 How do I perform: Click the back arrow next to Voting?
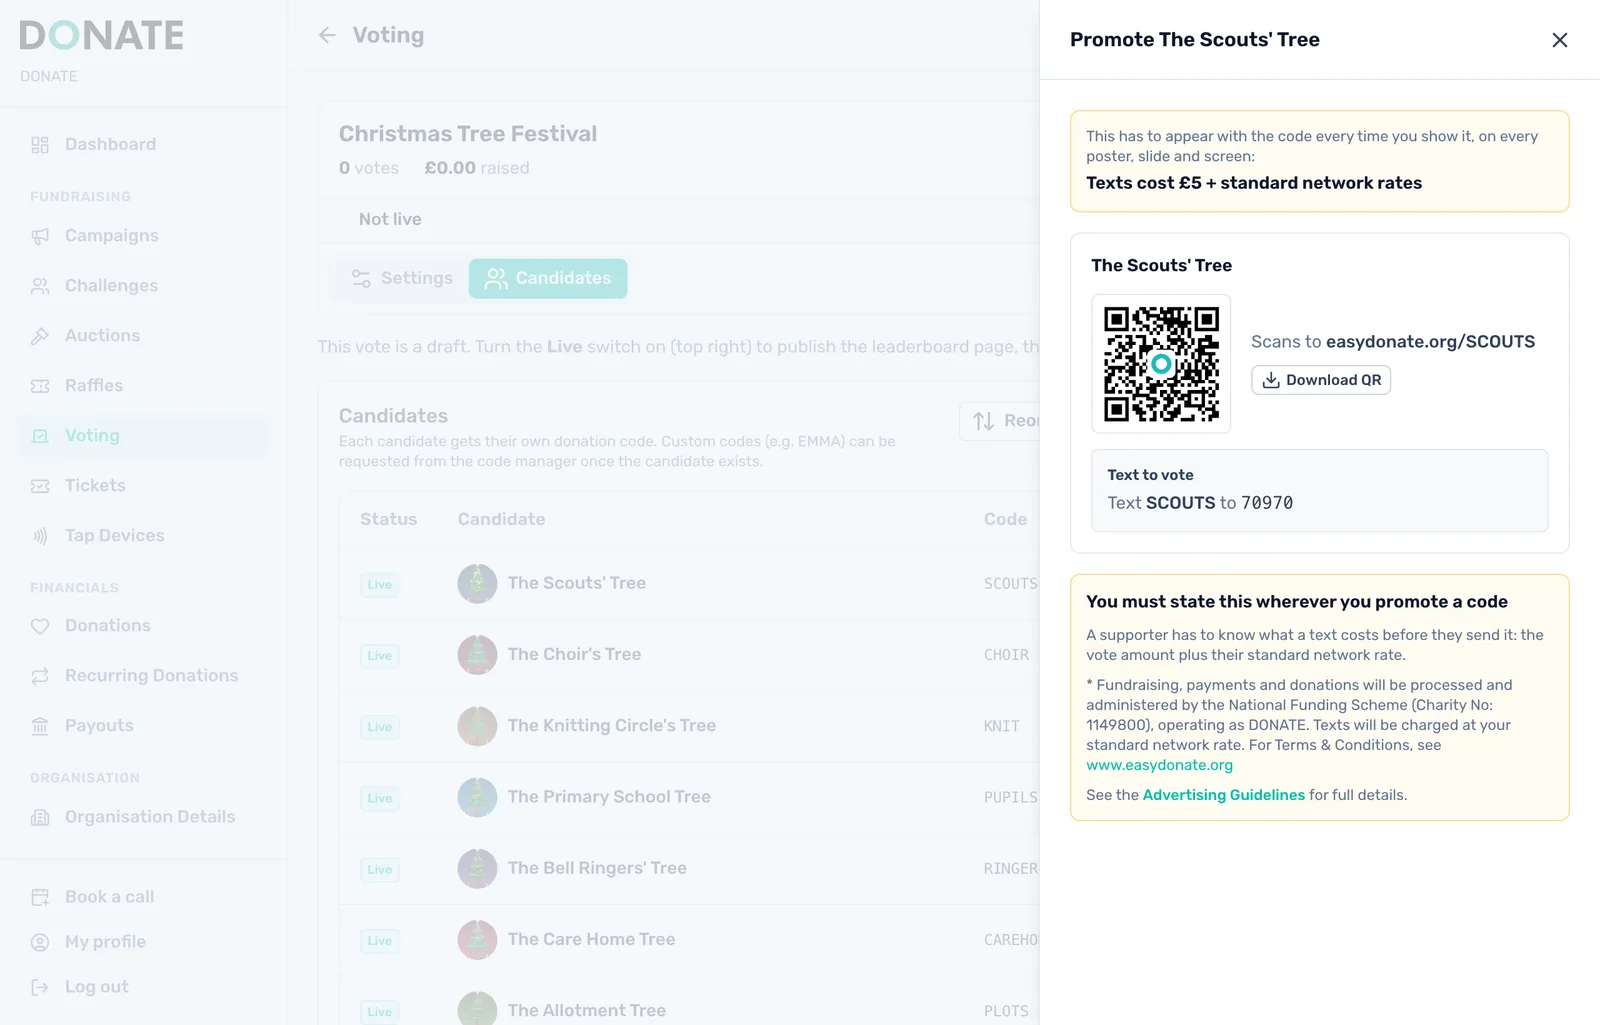click(327, 36)
